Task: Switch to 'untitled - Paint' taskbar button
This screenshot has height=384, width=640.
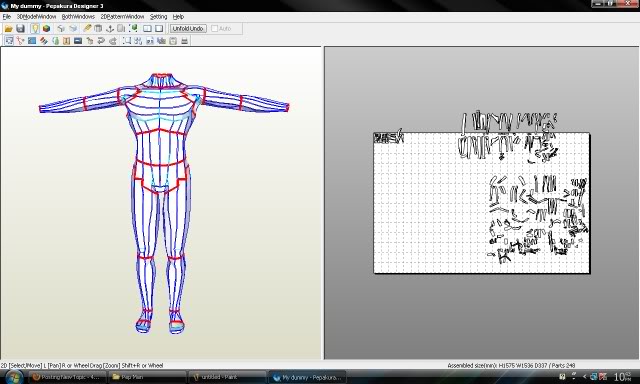Action: coord(228,377)
